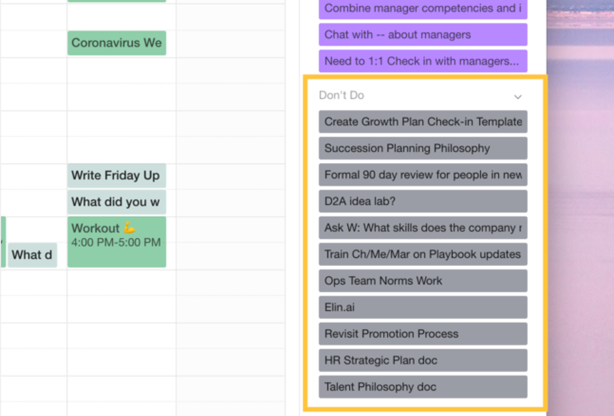Open 'What did you w' calendar block
This screenshot has height=416, width=614.
(117, 202)
